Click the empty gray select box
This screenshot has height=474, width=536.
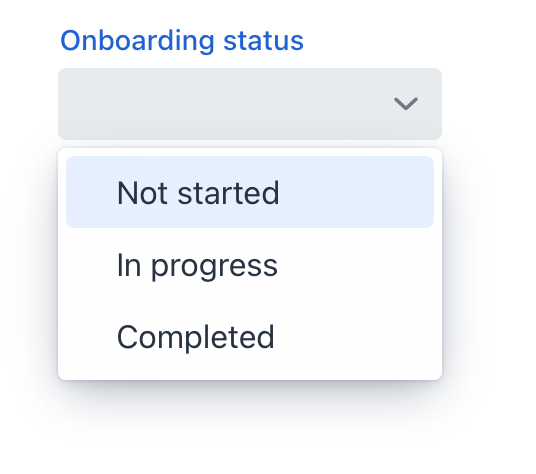click(x=250, y=104)
